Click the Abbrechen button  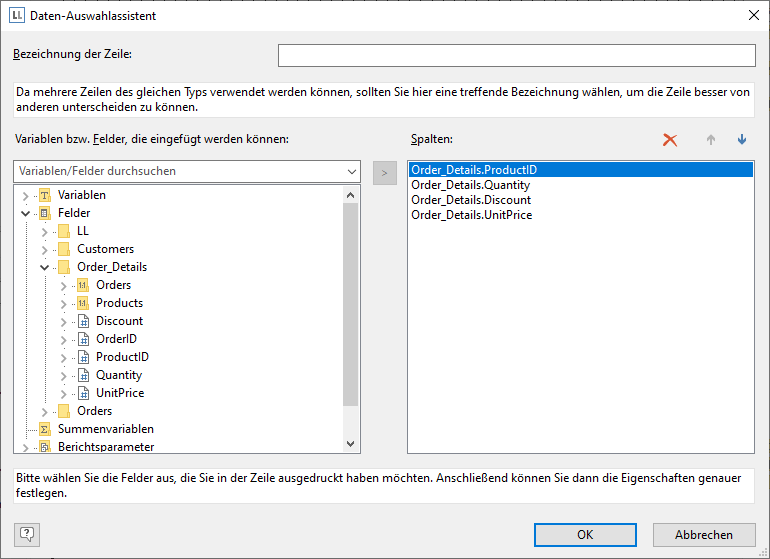click(704, 535)
